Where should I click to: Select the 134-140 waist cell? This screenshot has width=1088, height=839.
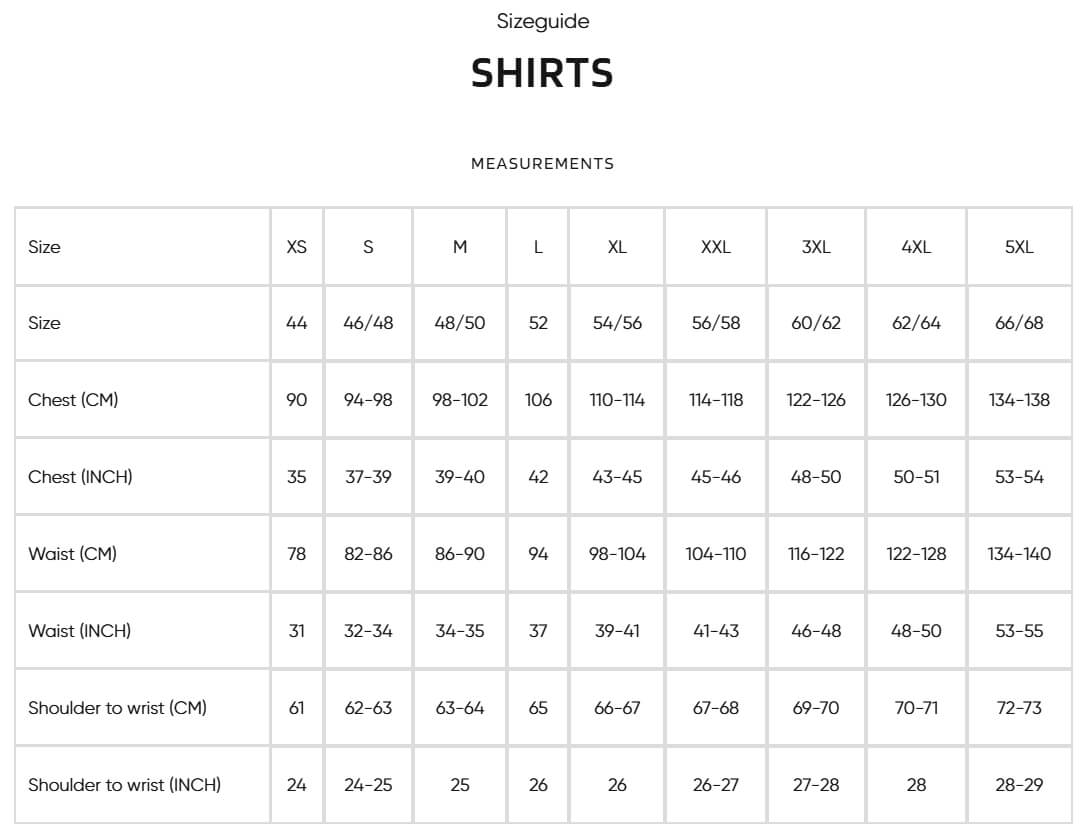(1019, 554)
